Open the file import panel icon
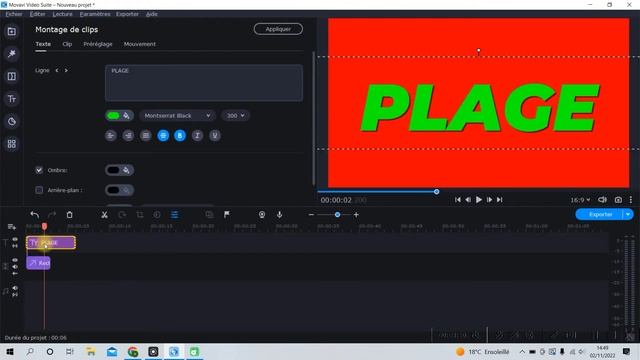The width and height of the screenshot is (640, 360). (11, 31)
